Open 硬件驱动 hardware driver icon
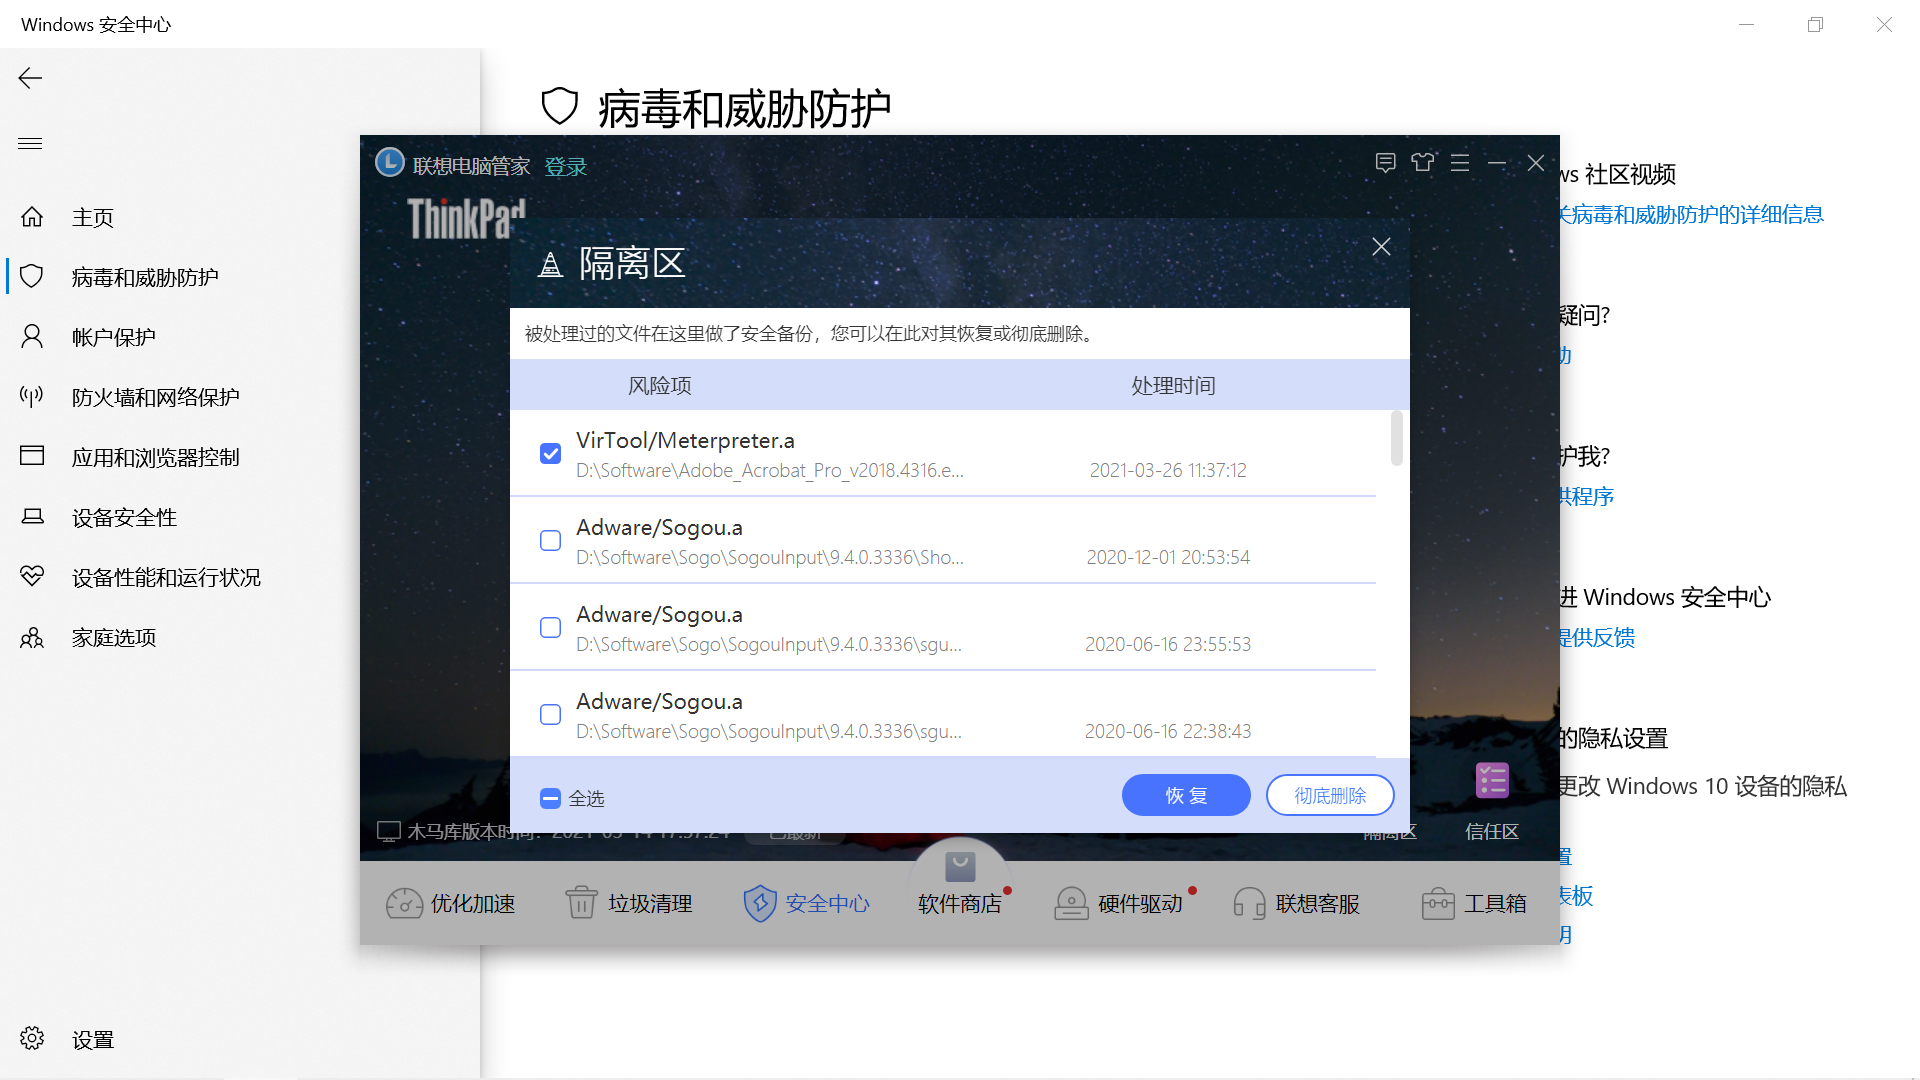Viewport: 1920px width, 1080px height. (x=1071, y=903)
